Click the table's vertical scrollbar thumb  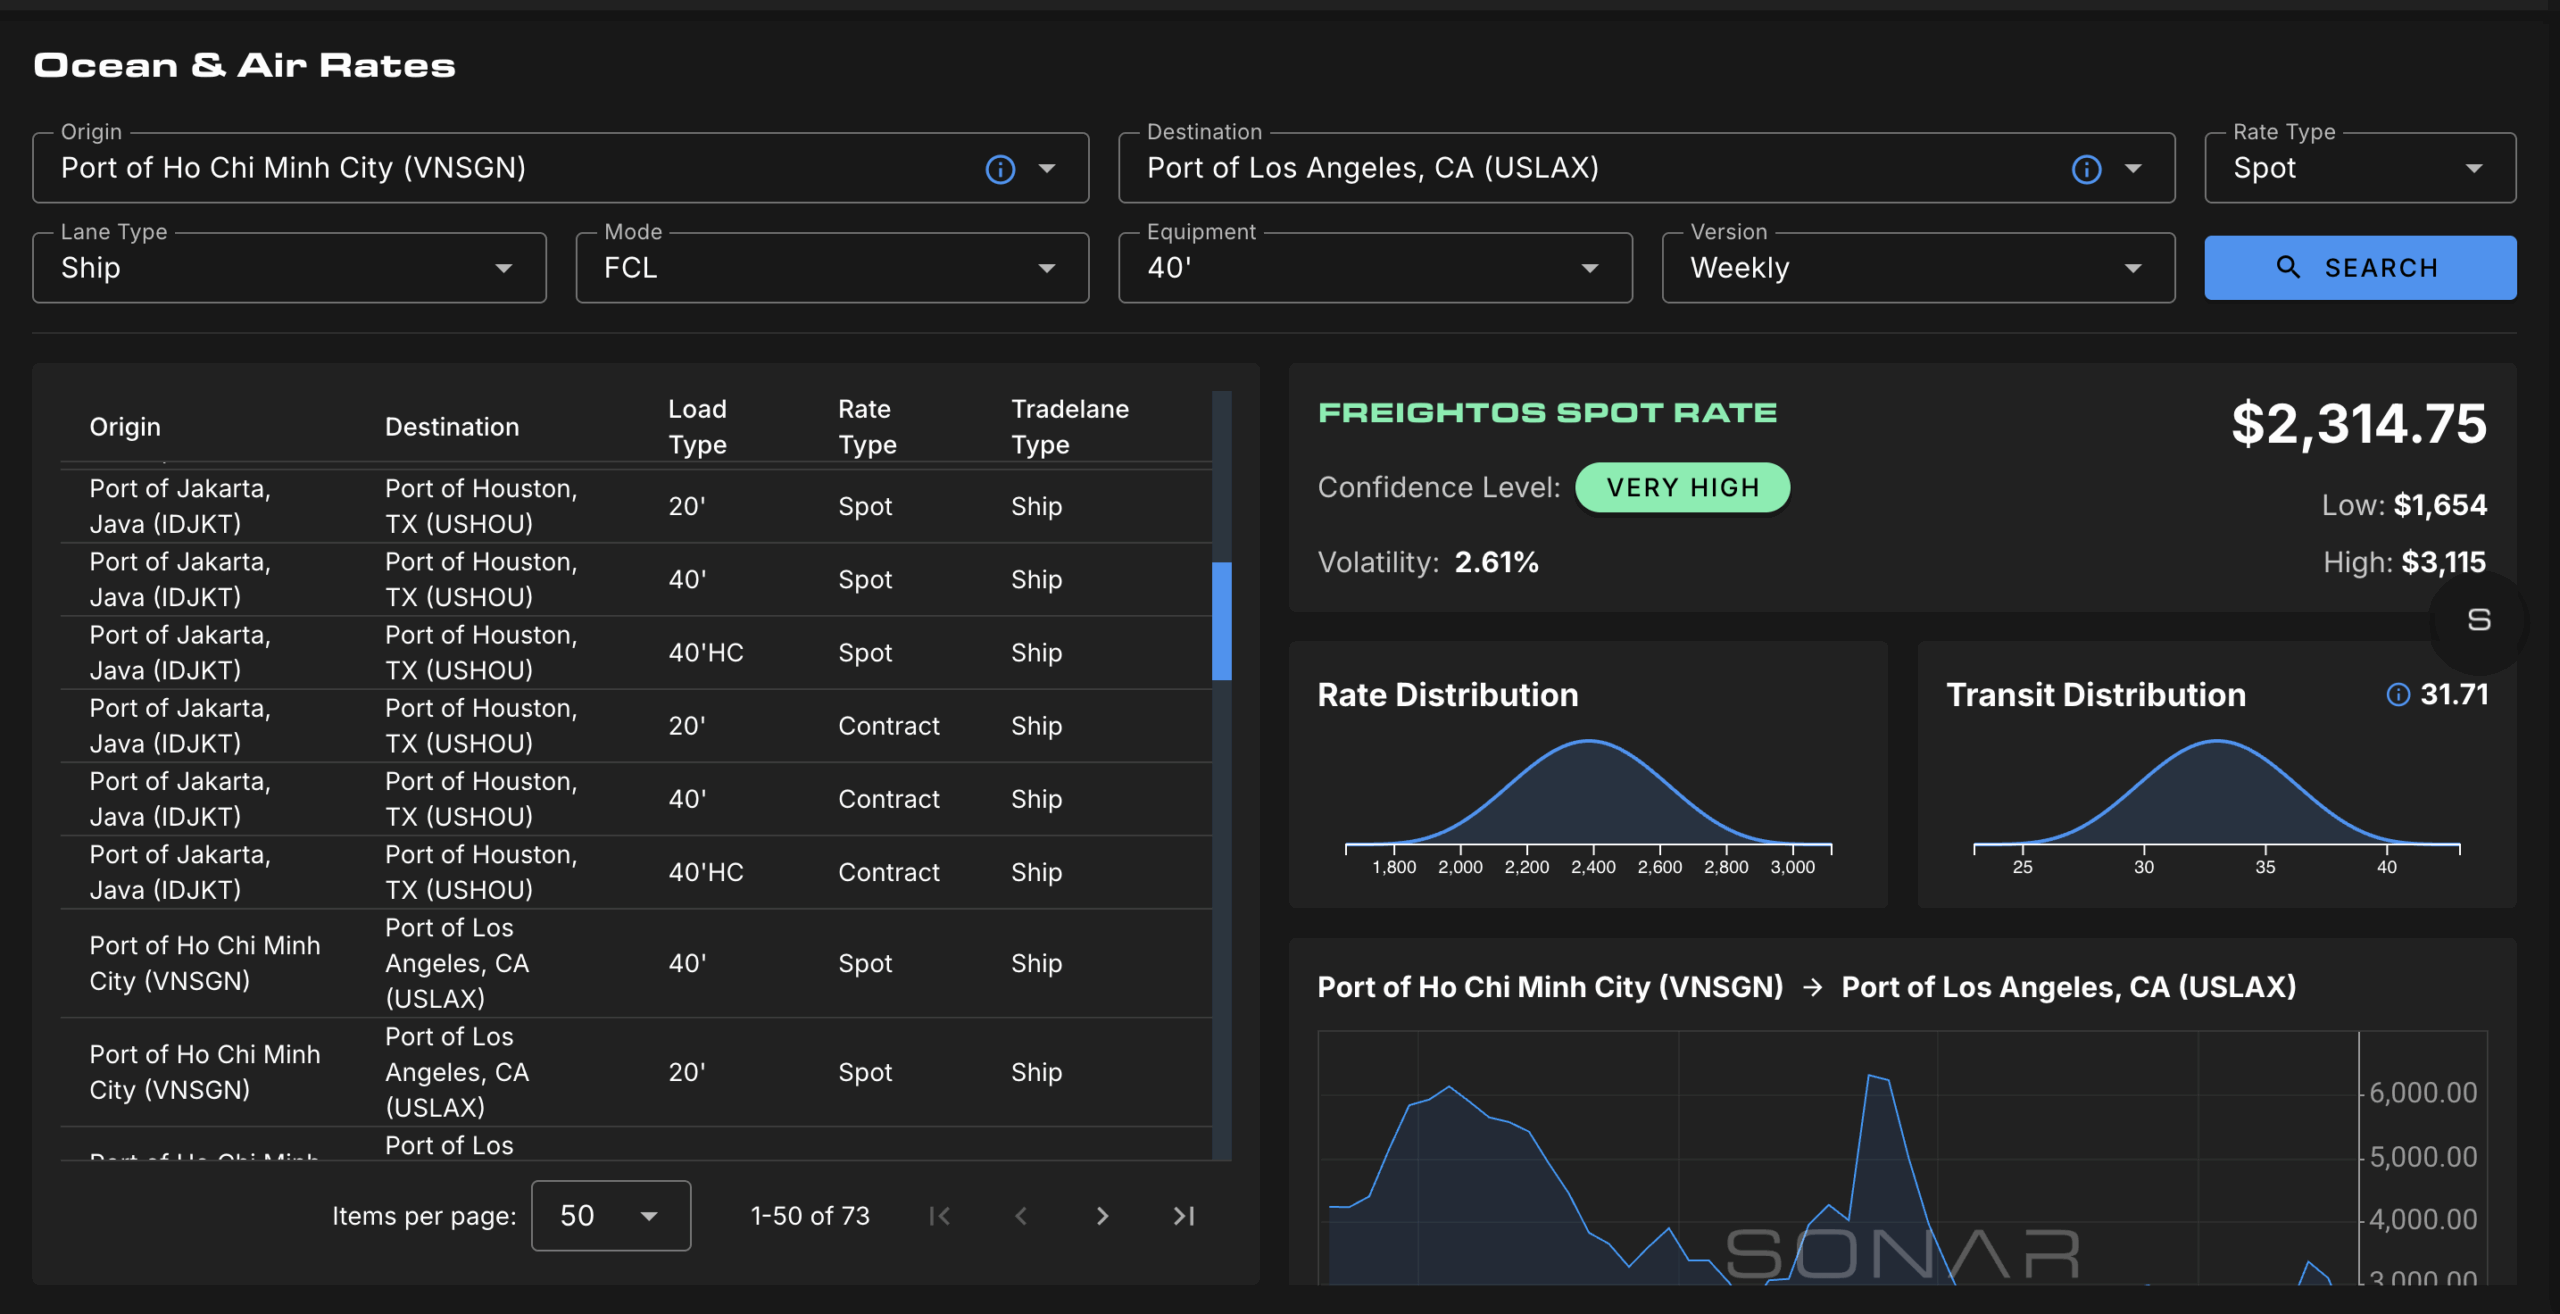click(x=1221, y=620)
